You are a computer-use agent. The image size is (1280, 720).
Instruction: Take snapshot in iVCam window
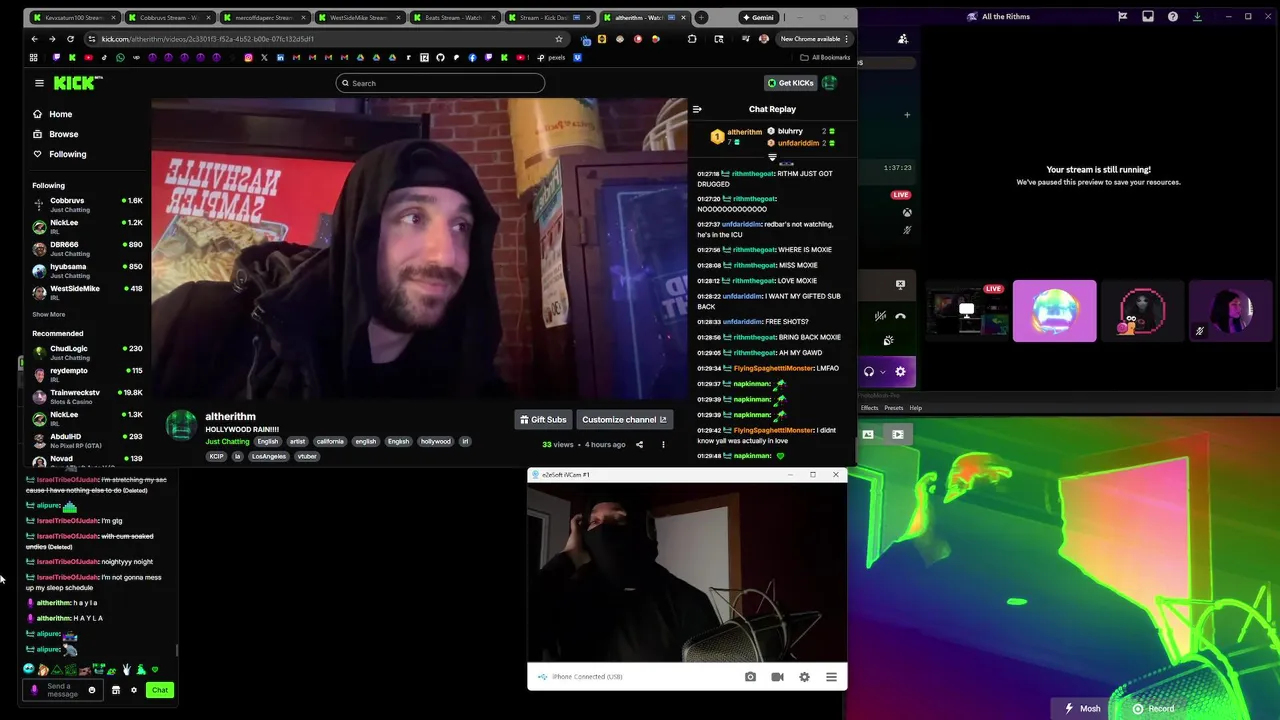750,677
